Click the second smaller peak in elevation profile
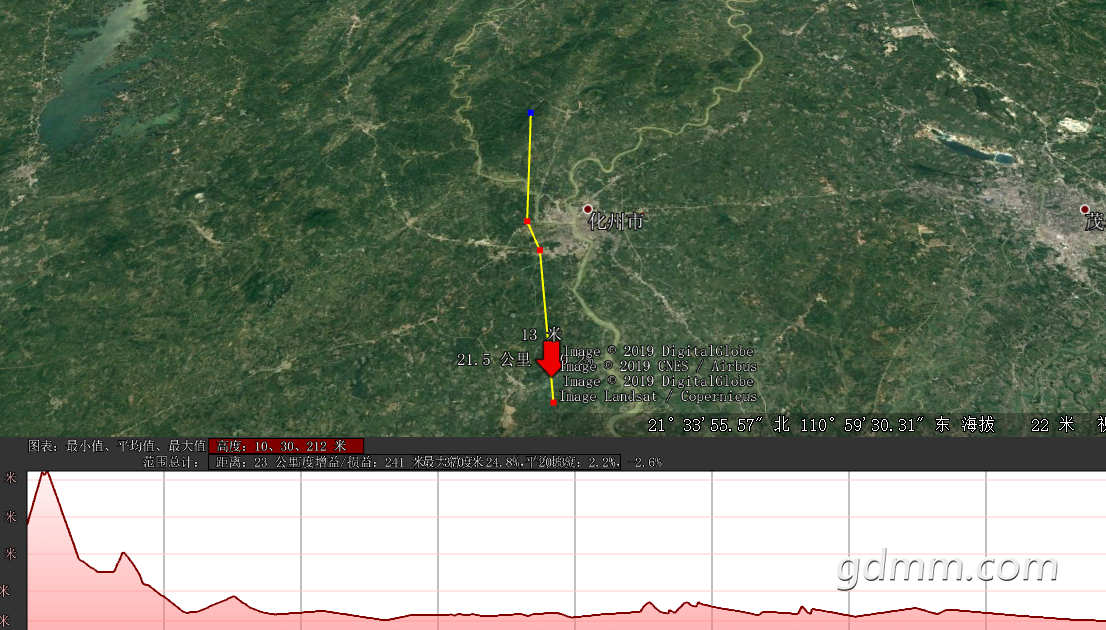 click(123, 553)
